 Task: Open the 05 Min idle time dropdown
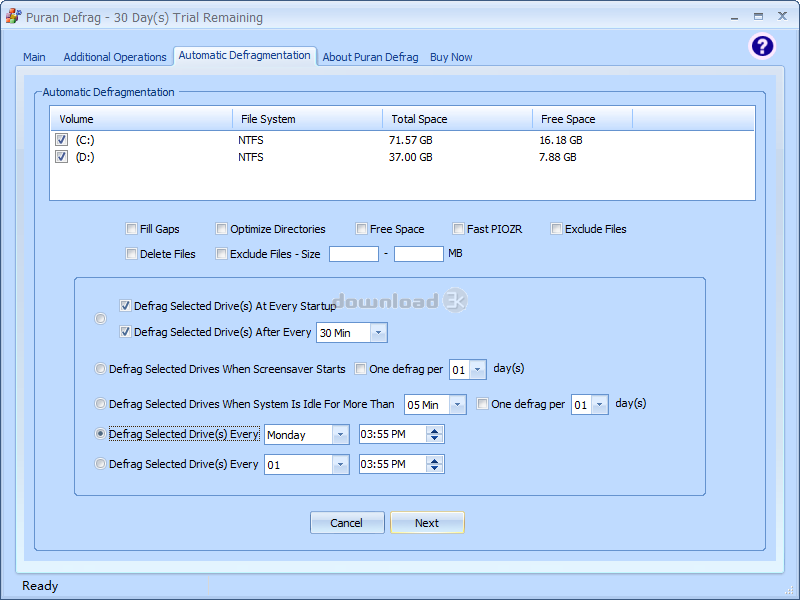point(457,405)
